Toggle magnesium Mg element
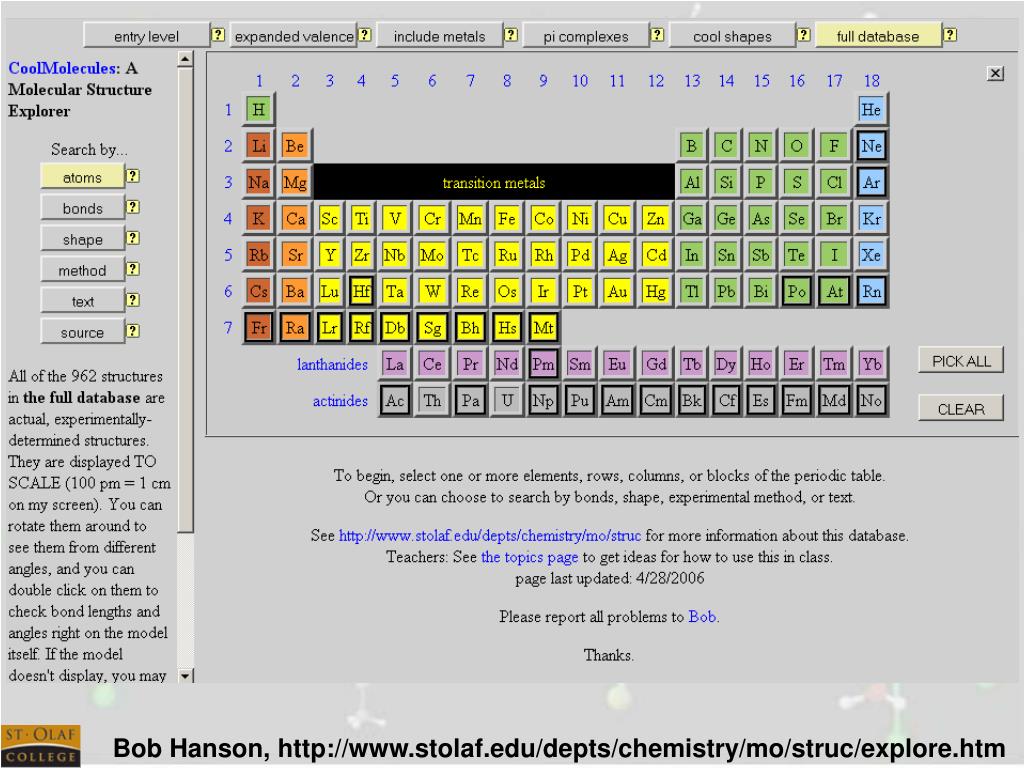This screenshot has width=1024, height=768. click(295, 182)
